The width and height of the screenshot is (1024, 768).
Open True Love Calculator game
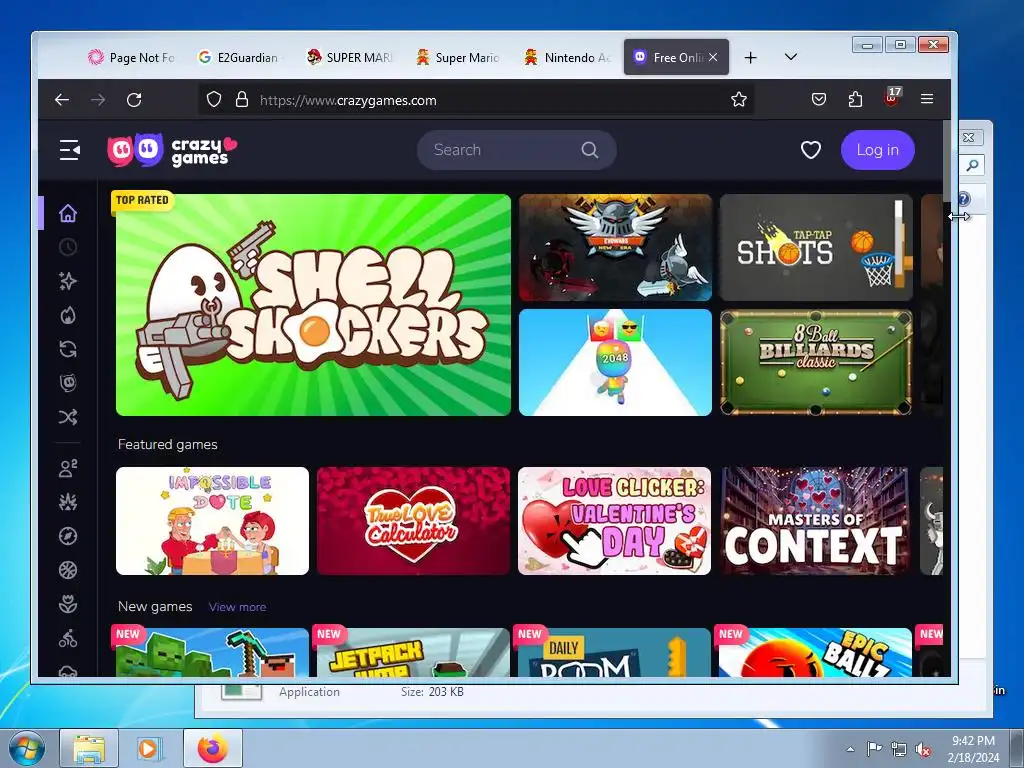click(413, 520)
